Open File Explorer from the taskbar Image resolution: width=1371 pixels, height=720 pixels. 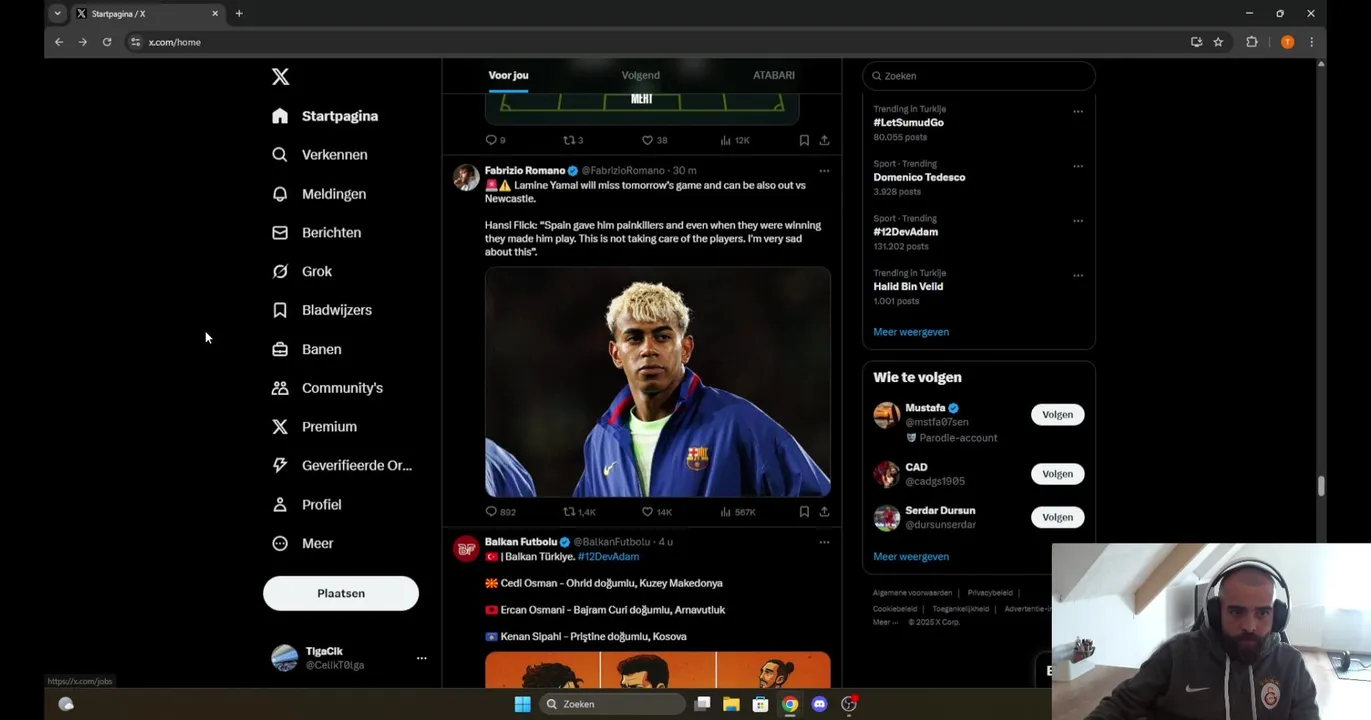click(x=731, y=704)
